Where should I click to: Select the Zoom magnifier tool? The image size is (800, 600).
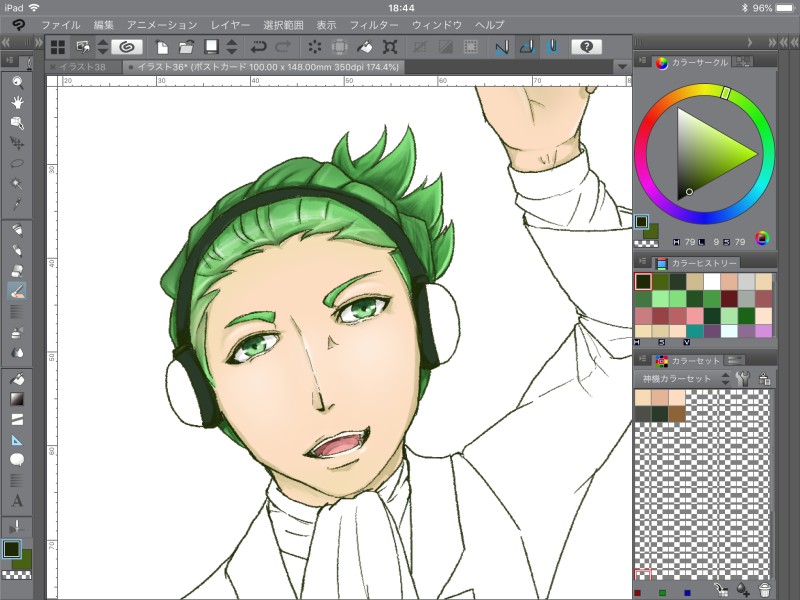(17, 82)
